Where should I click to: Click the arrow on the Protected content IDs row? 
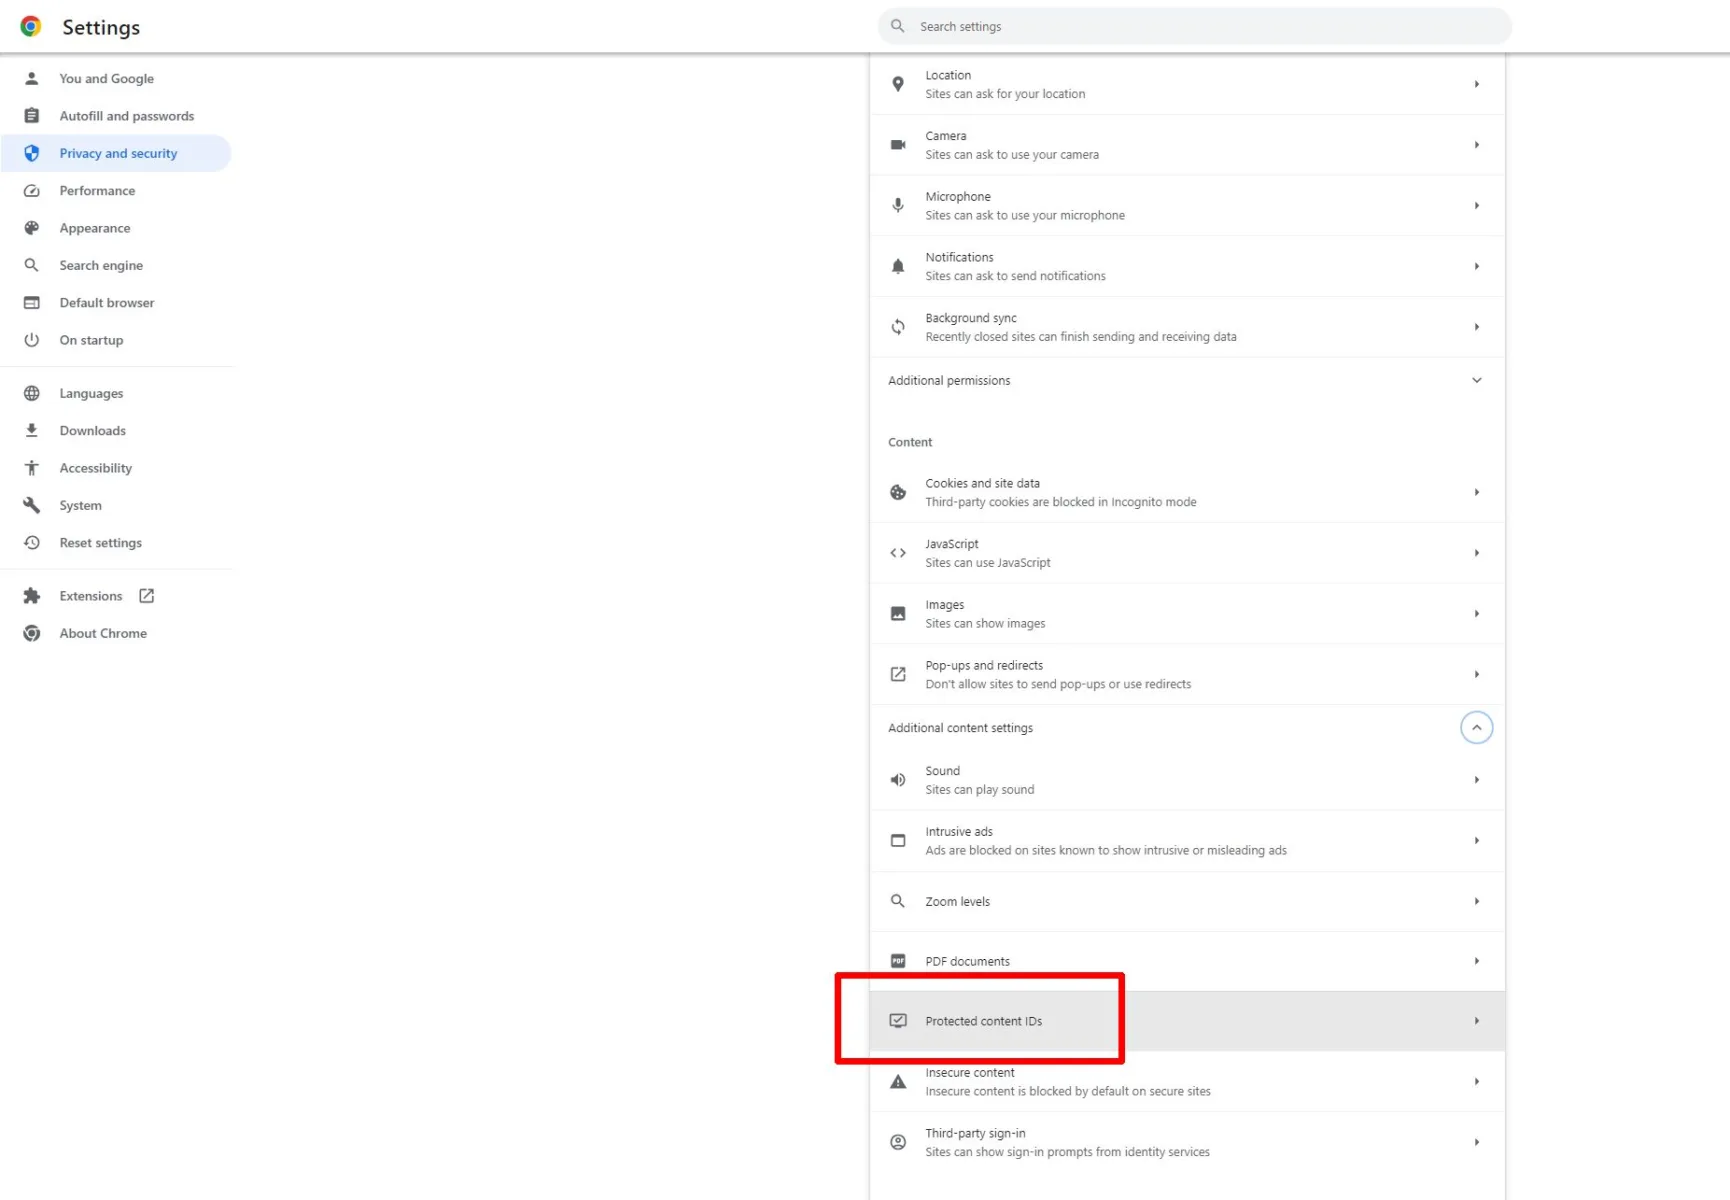[1477, 1021]
